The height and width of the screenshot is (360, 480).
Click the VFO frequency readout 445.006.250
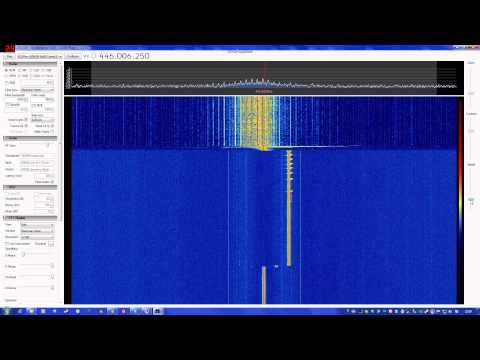click(124, 56)
